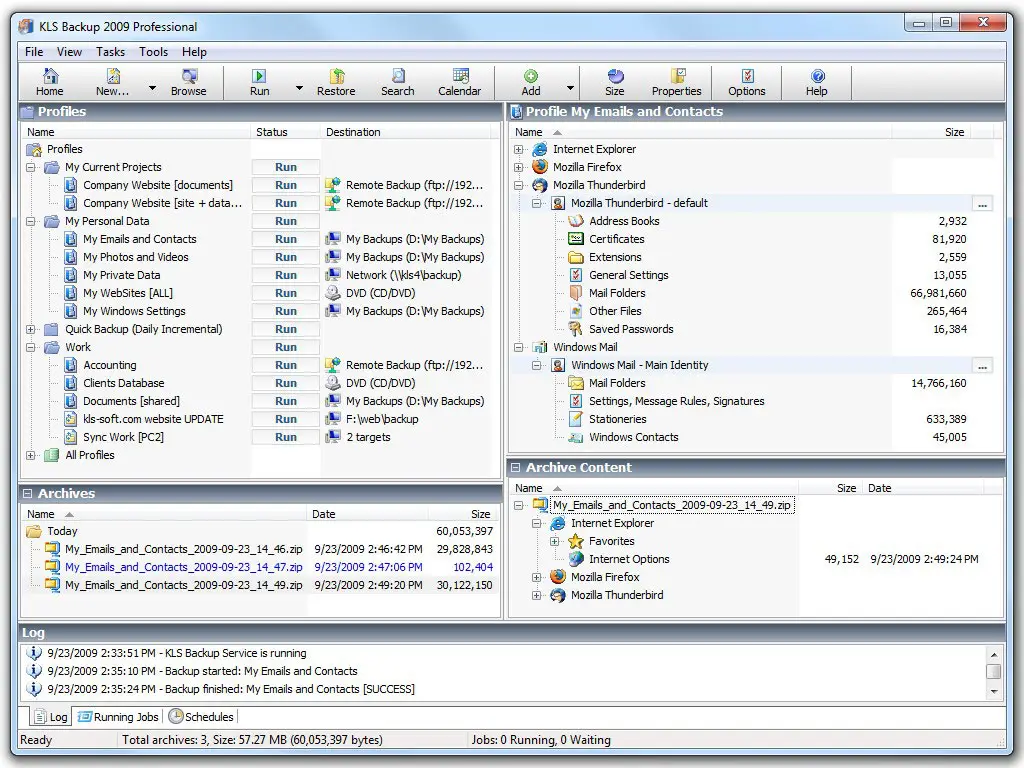The image size is (1024, 768).
Task: Click the Favorites star icon
Action: click(575, 541)
